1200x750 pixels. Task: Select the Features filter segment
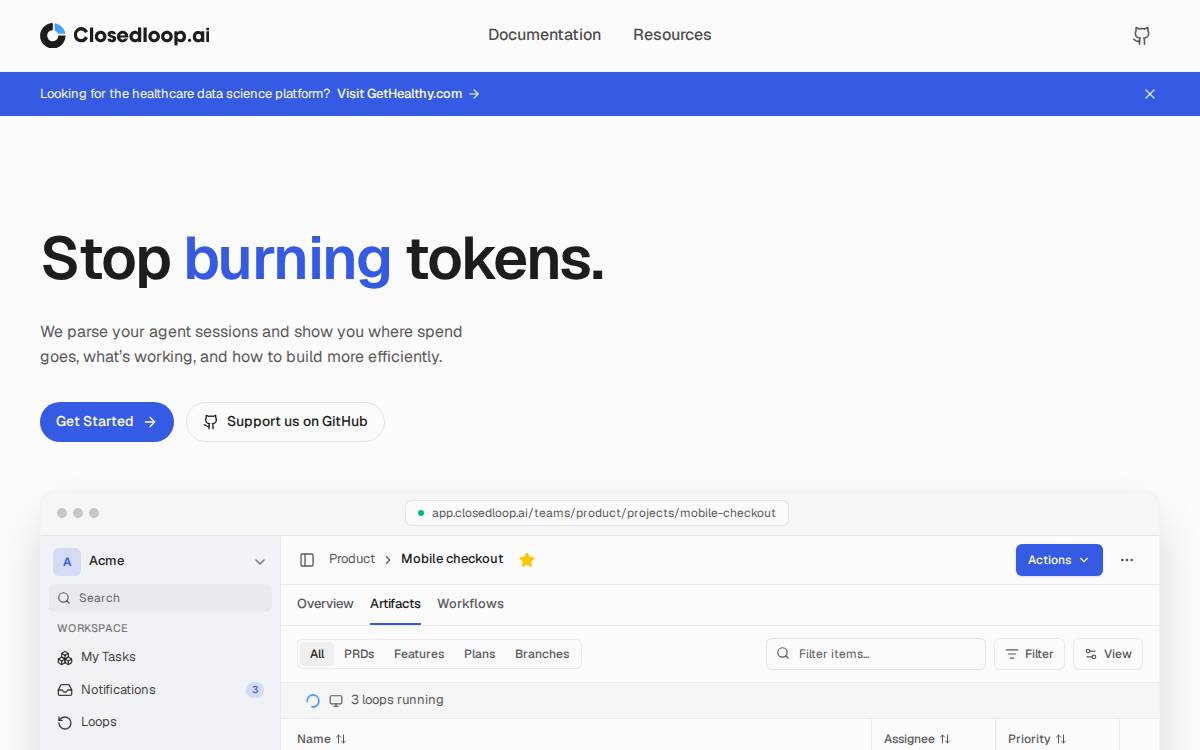click(419, 654)
